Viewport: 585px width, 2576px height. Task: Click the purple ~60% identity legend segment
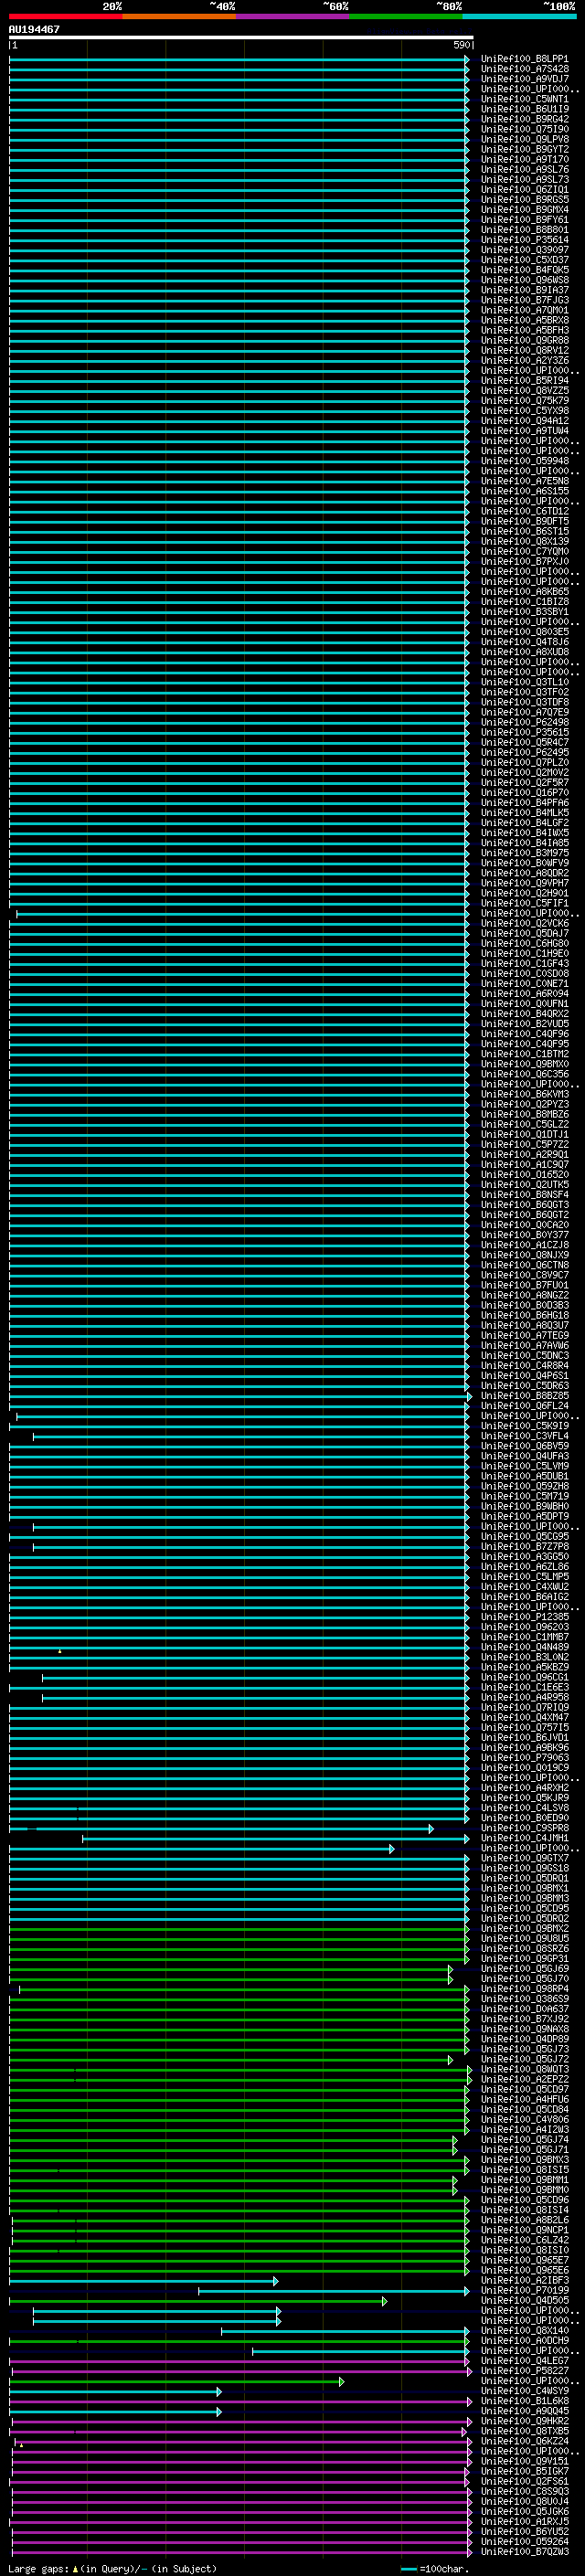[x=292, y=16]
